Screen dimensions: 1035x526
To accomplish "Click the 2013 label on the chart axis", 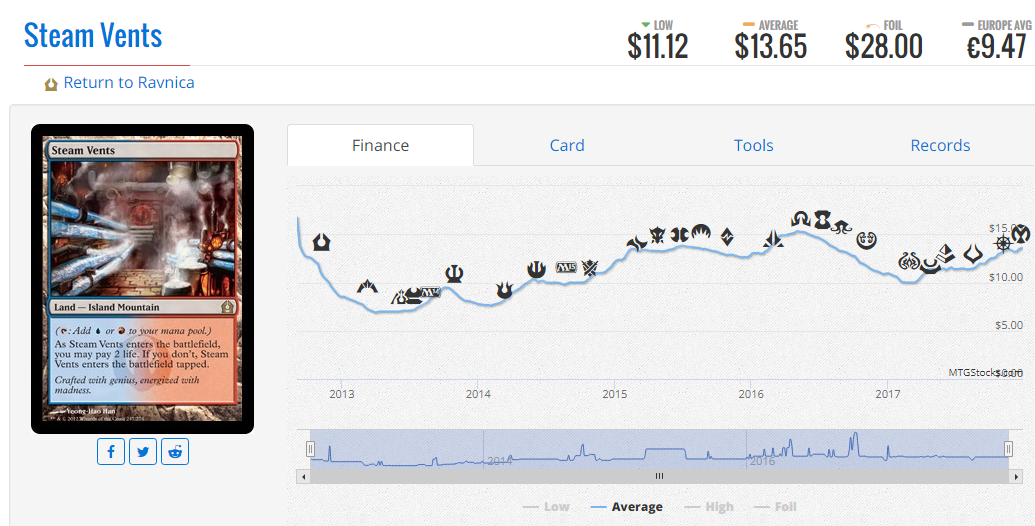I will pyautogui.click(x=342, y=394).
